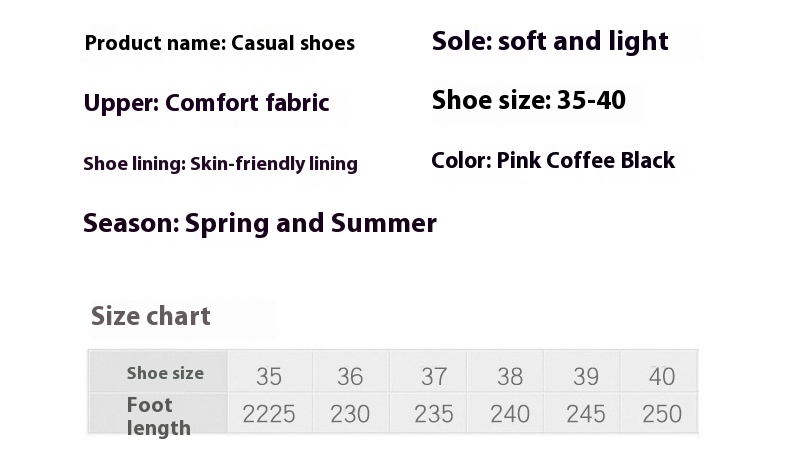The height and width of the screenshot is (474, 790).
Task: Select size 38 in the table
Action: 505,371
